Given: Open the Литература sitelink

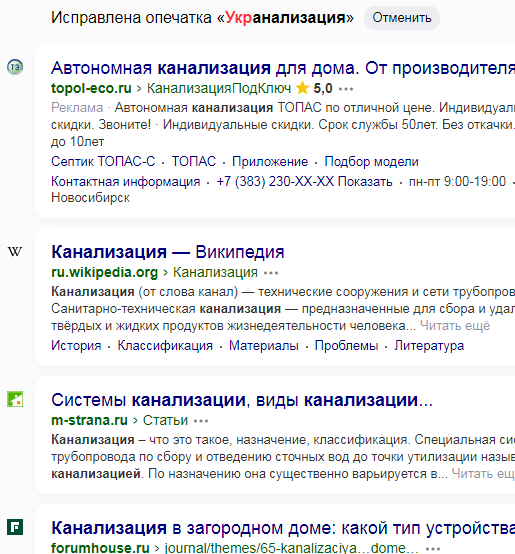Looking at the screenshot, I should point(429,346).
